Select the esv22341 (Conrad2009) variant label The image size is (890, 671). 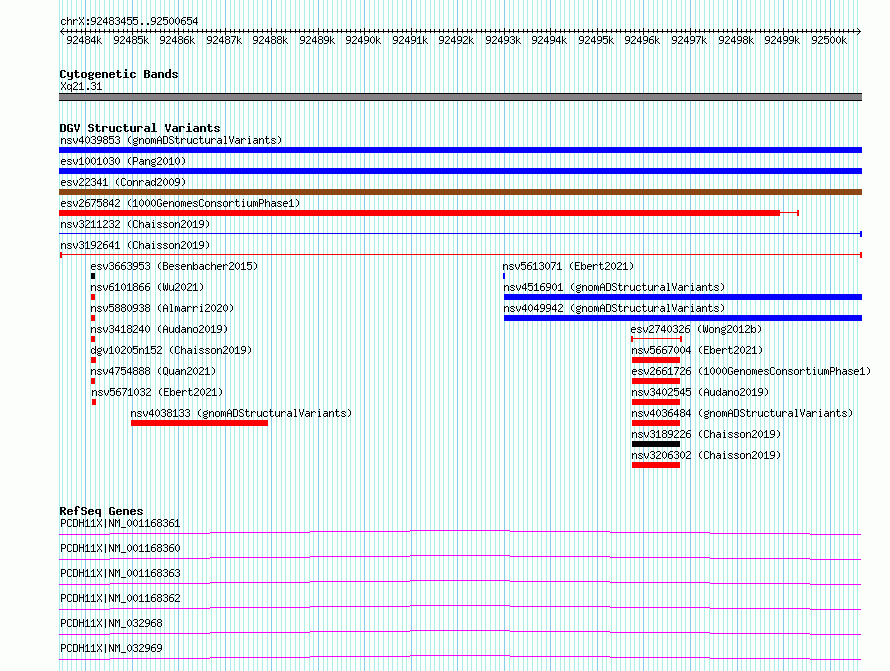[x=123, y=182]
